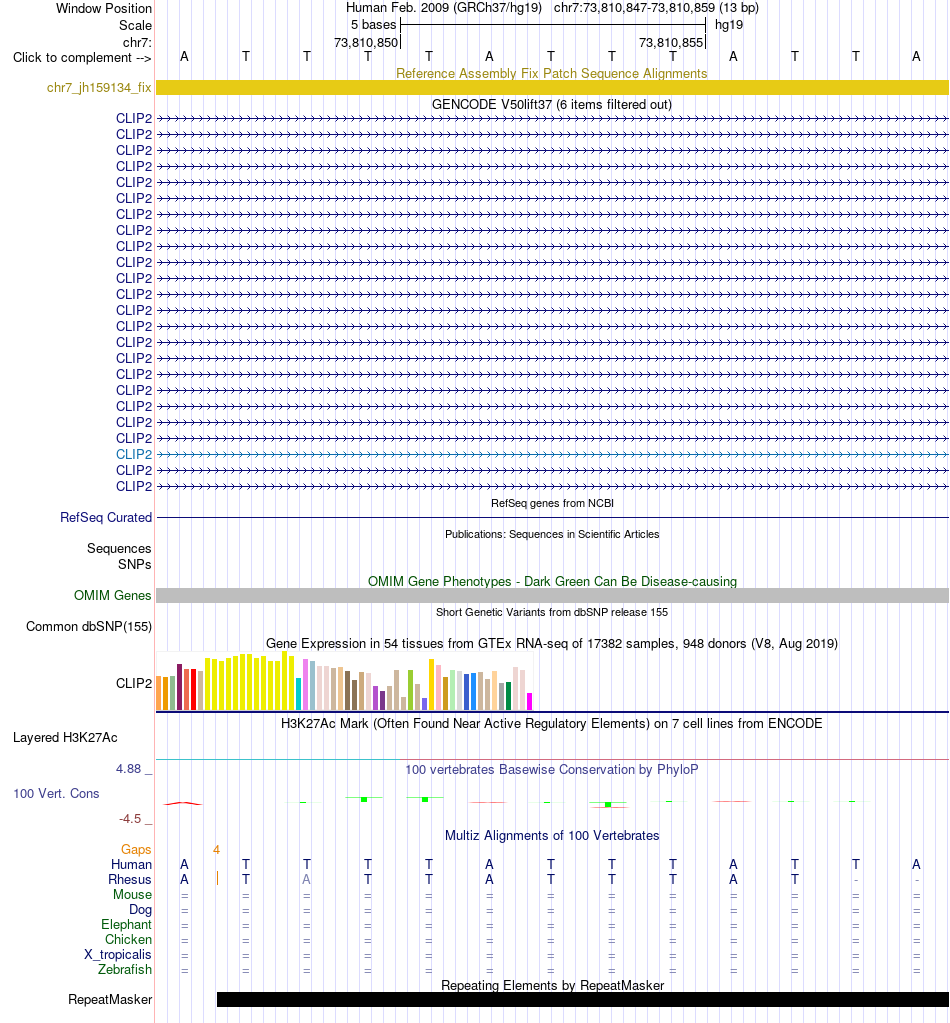
Task: Click the OMIM Genes track label
Action: (112, 595)
